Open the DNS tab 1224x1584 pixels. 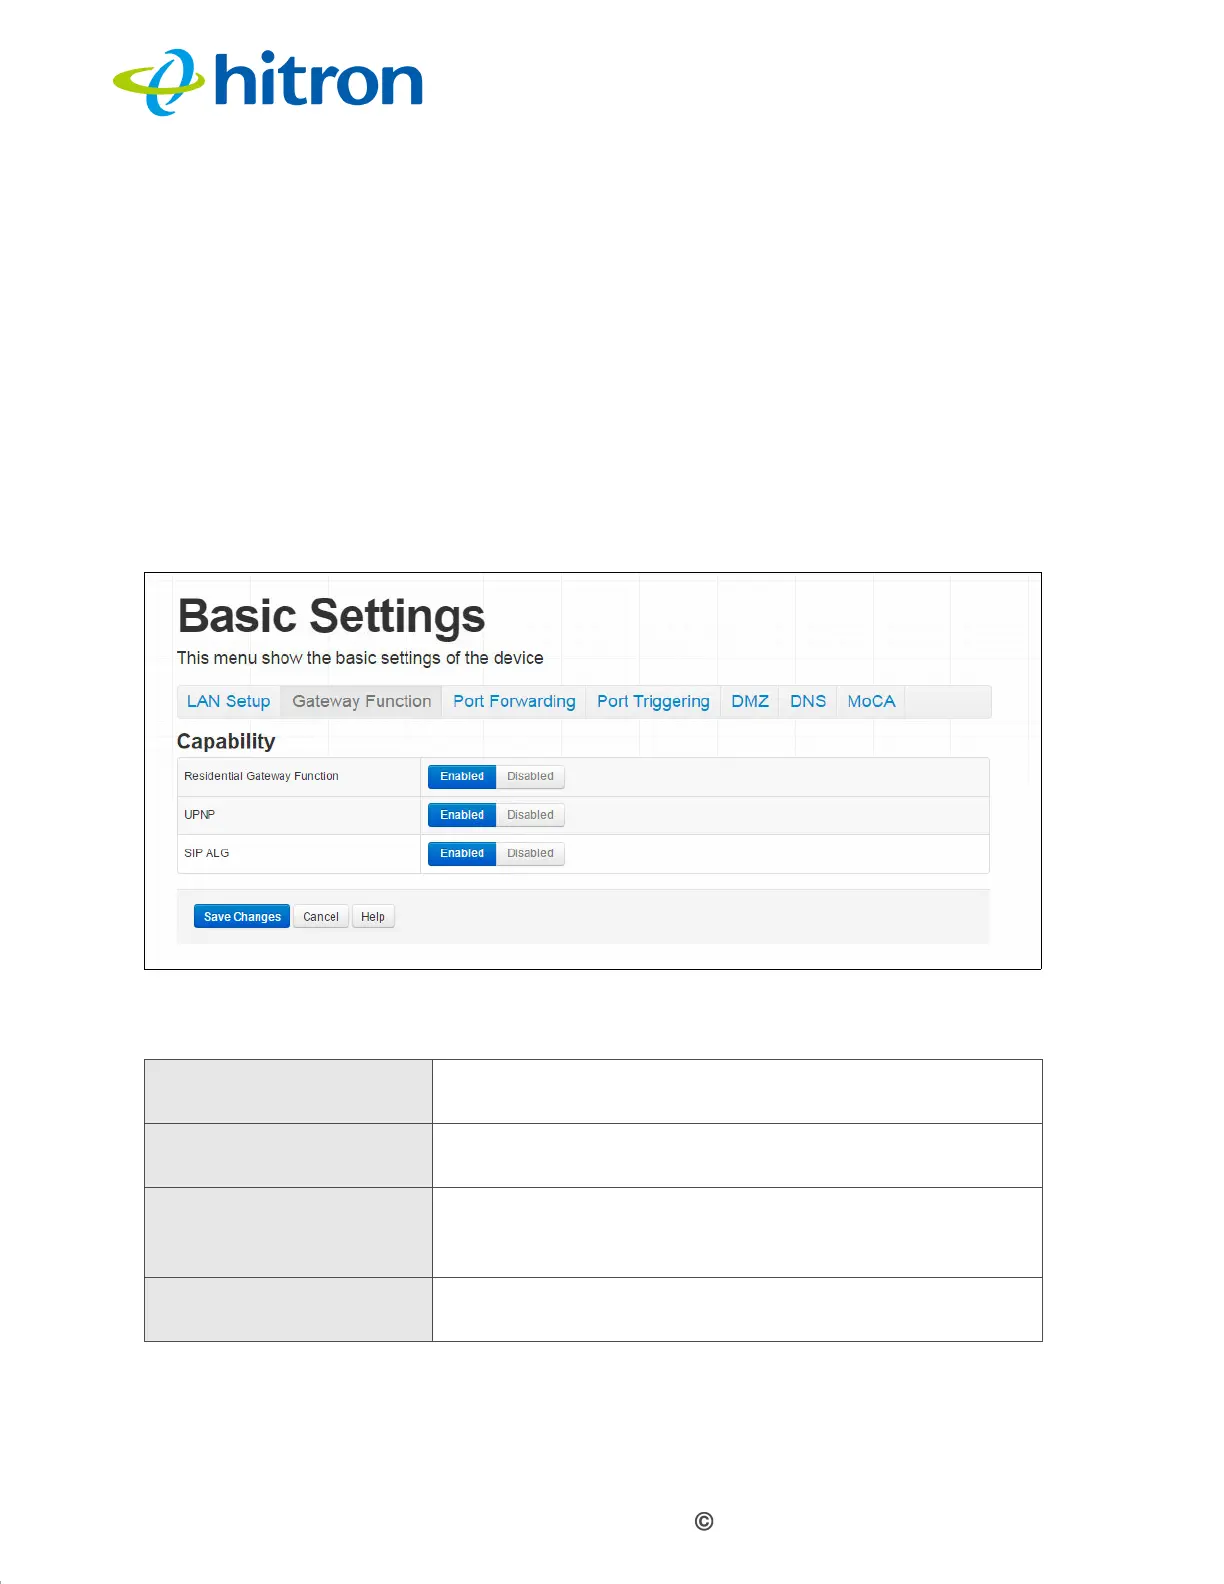pyautogui.click(x=808, y=701)
